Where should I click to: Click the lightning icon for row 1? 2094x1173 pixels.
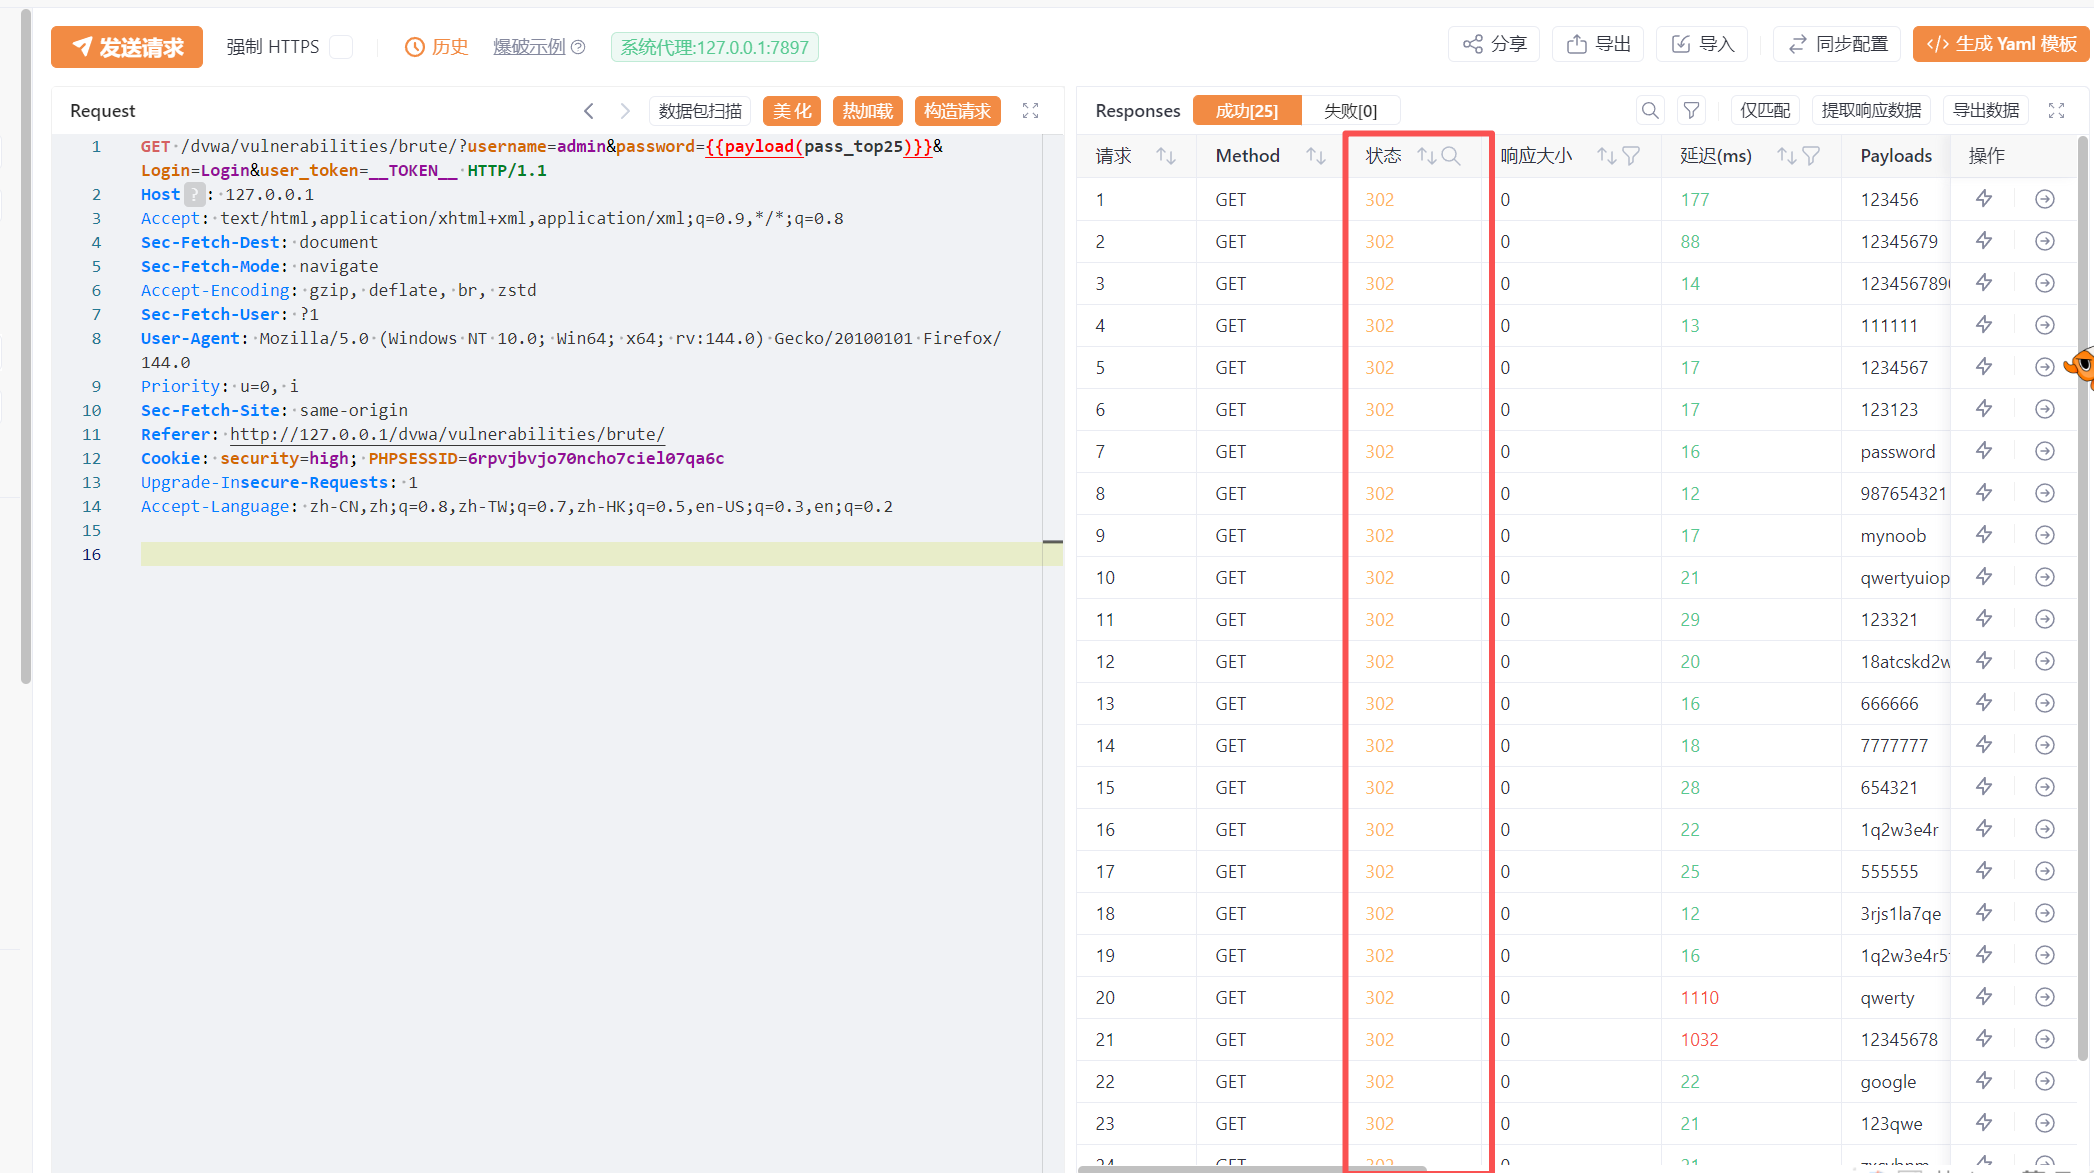(x=1984, y=199)
